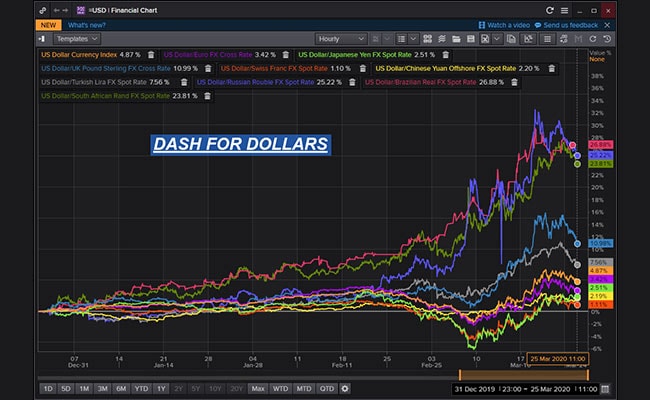Click the data table icon
The height and width of the screenshot is (400, 650).
pyautogui.click(x=547, y=39)
